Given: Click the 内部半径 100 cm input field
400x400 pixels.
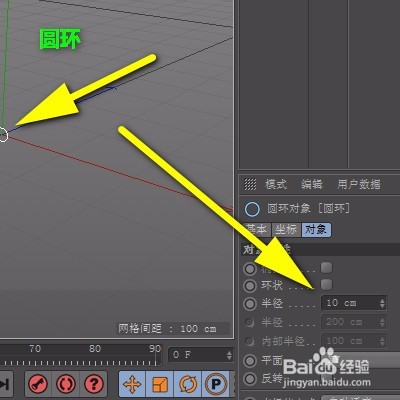Looking at the screenshot, I should [x=354, y=341].
